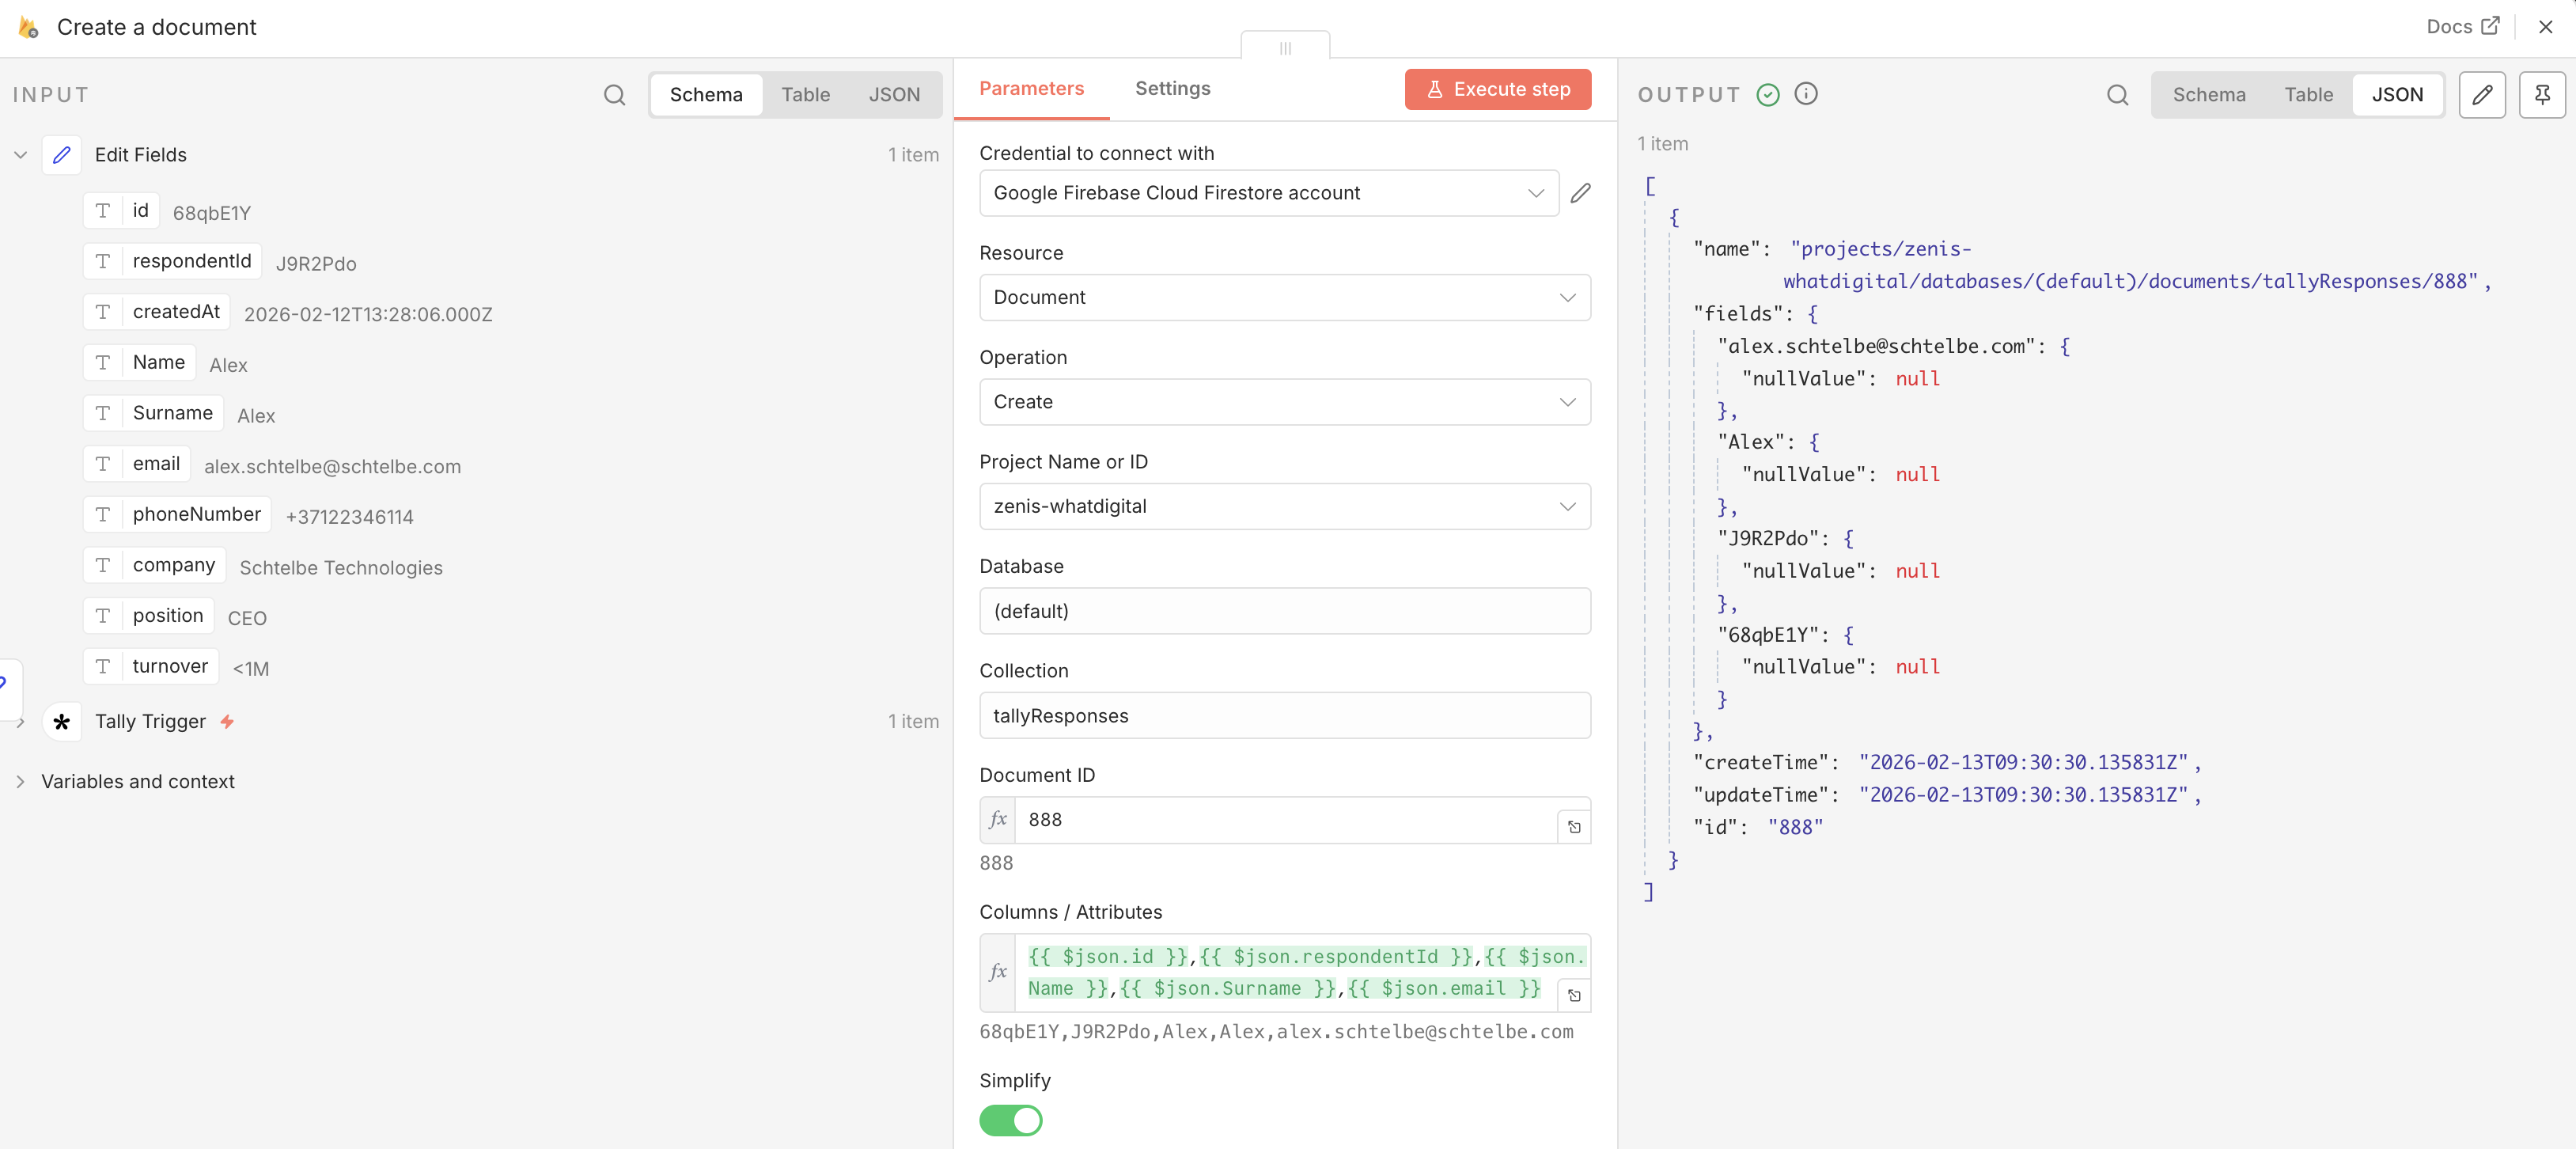Expand Variables and context section
2576x1149 pixels.
(137, 782)
